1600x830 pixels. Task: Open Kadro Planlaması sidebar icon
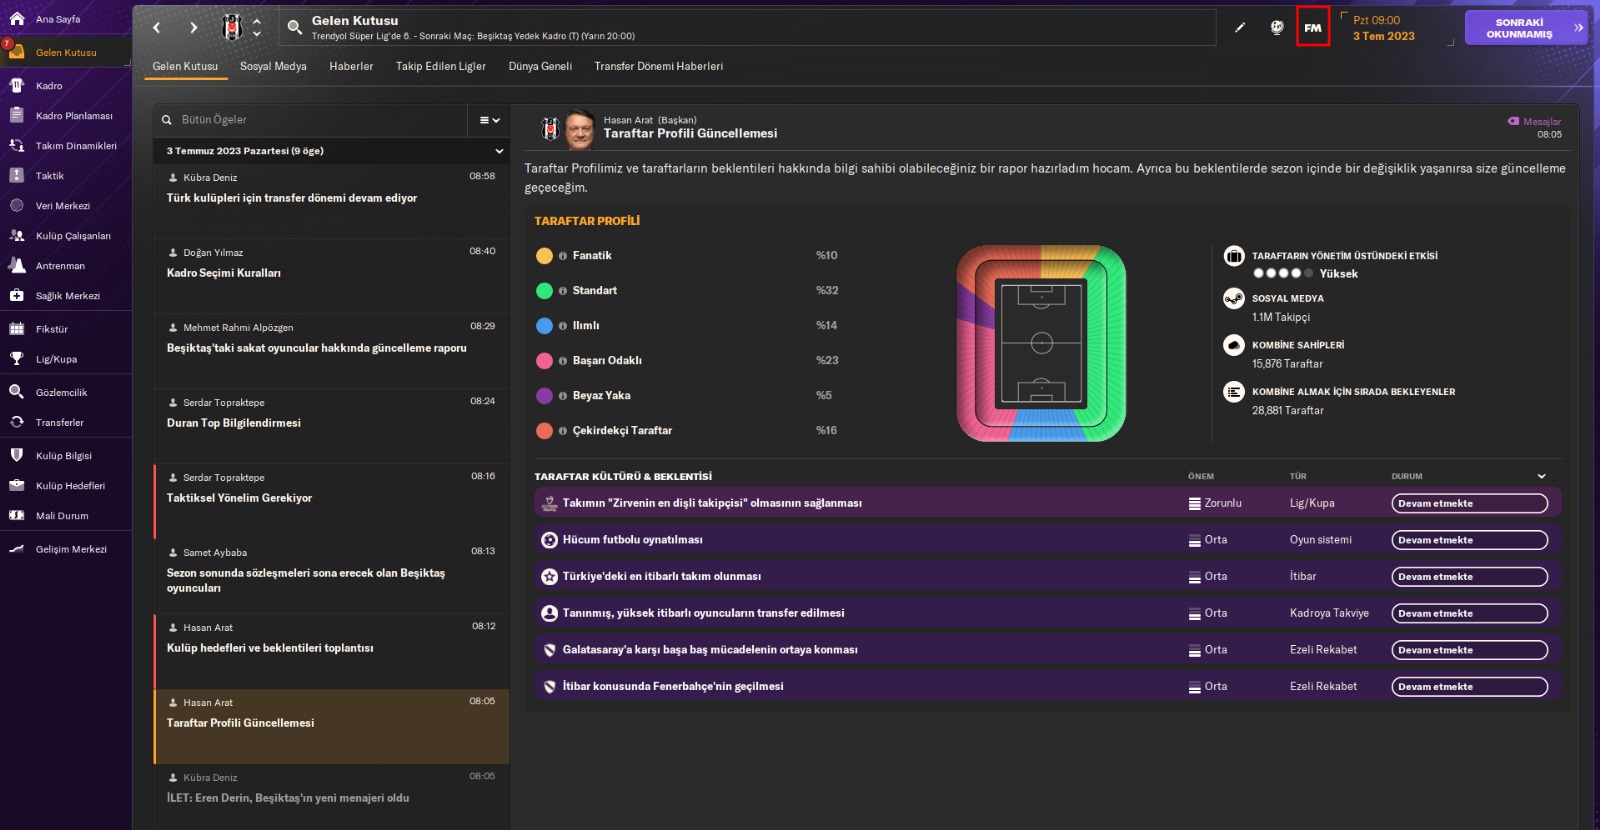click(17, 116)
